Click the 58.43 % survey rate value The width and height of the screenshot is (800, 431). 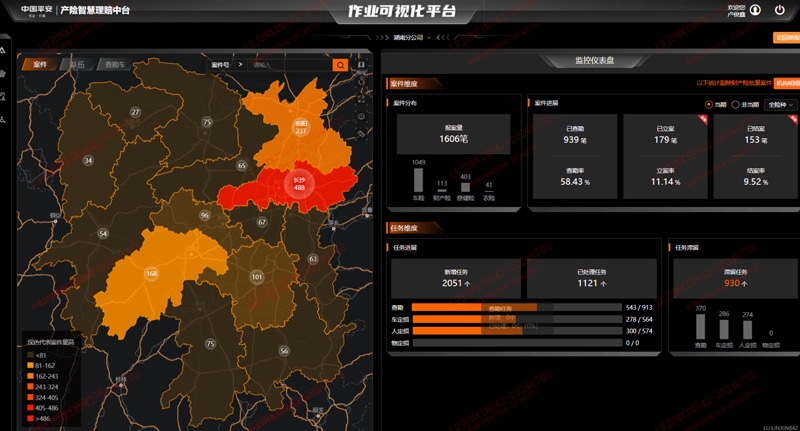pos(575,182)
